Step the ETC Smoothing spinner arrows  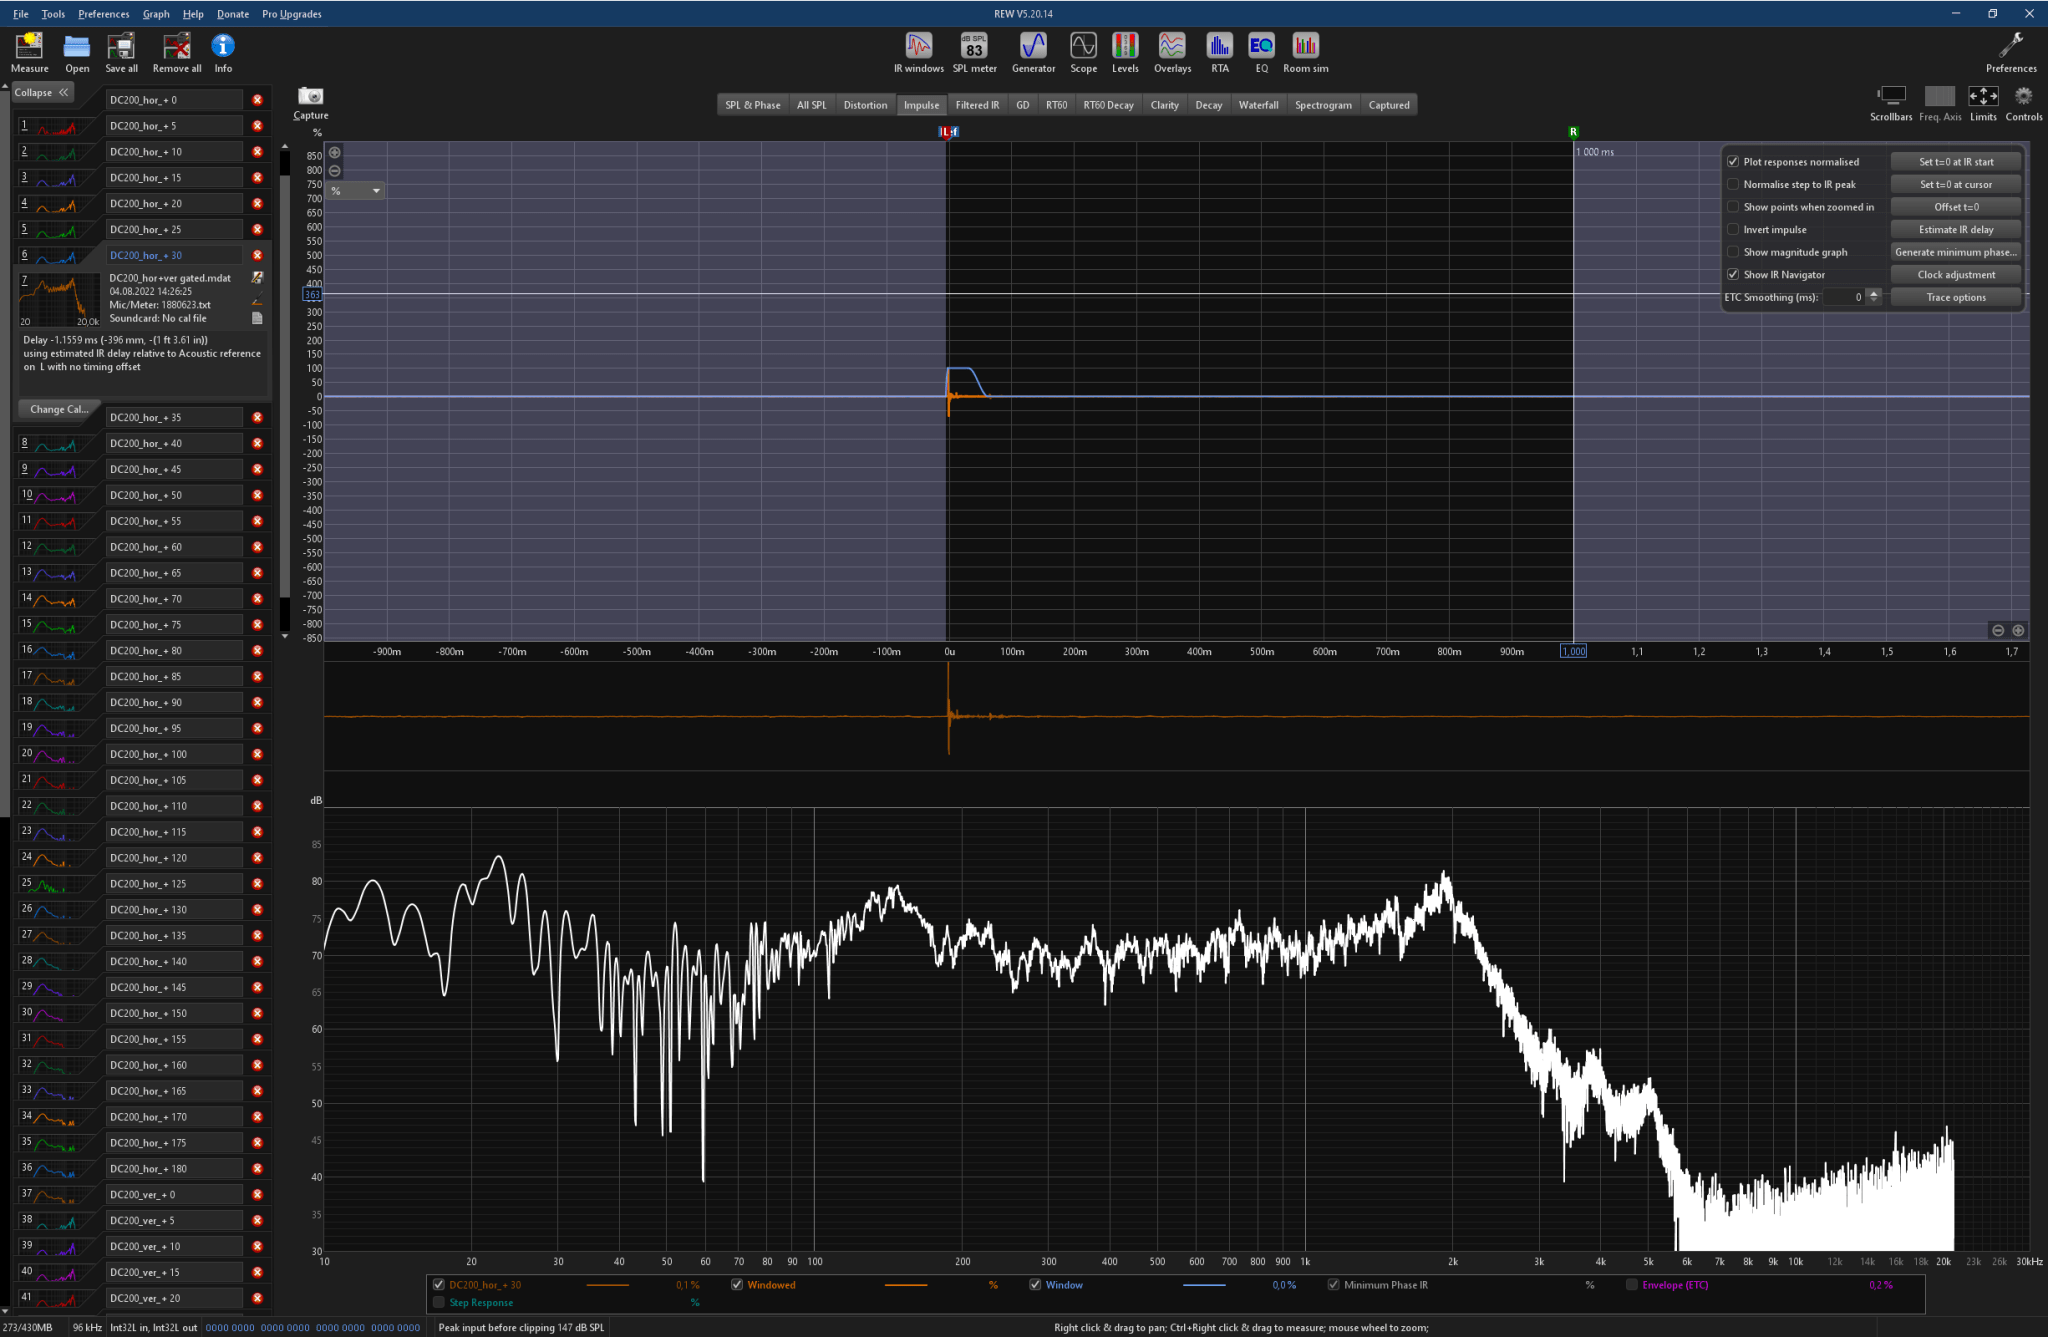1874,297
